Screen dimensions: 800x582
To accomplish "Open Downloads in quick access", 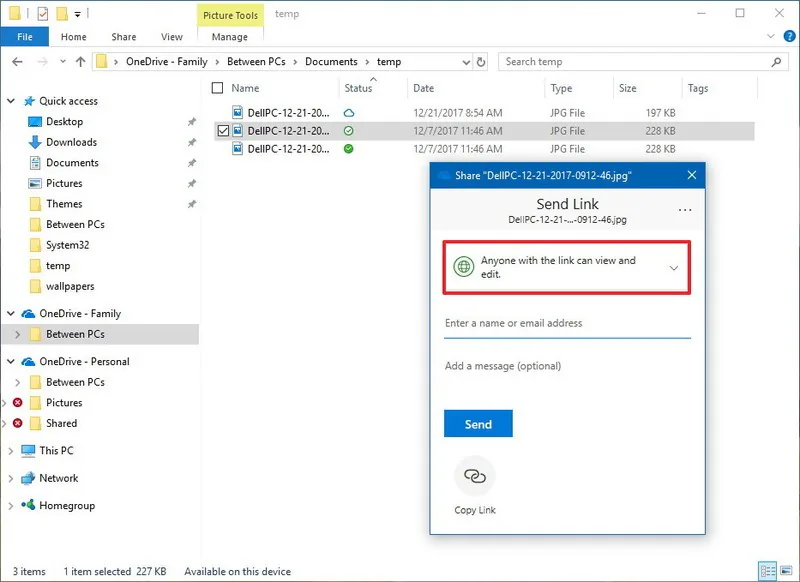I will pyautogui.click(x=71, y=142).
